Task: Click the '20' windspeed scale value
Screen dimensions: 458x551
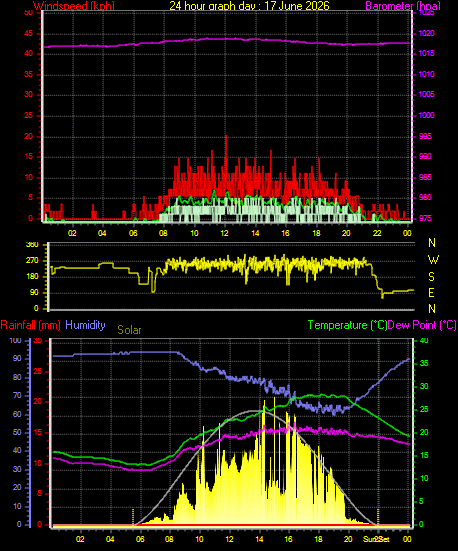Action: (28, 136)
